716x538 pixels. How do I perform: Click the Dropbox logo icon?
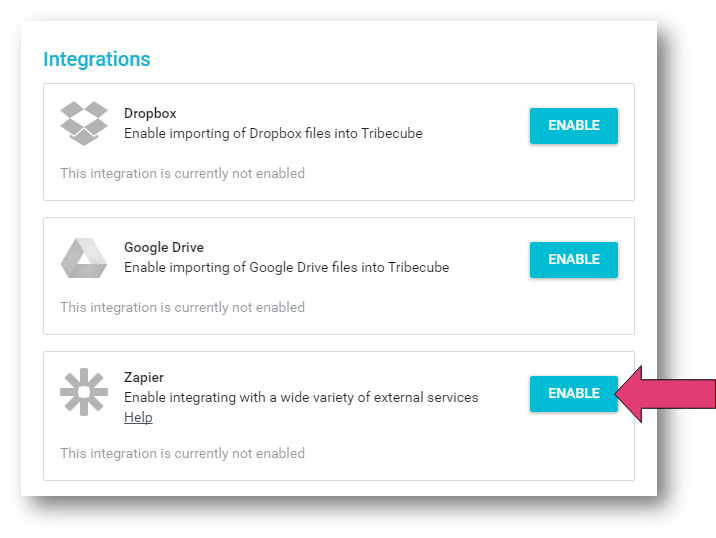[x=84, y=123]
